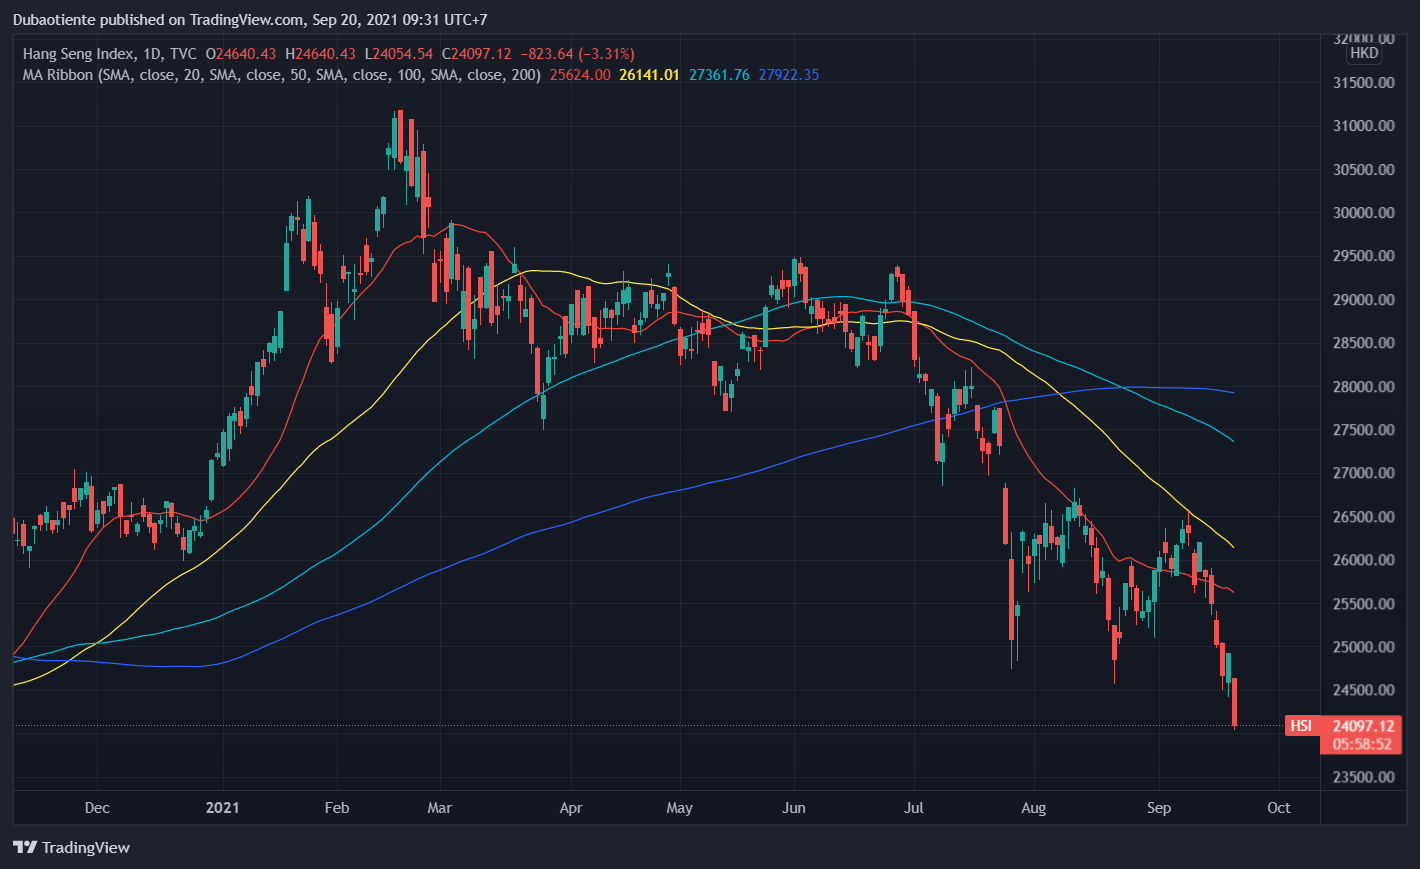The image size is (1420, 869).
Task: Click the yellow 50 SMA value 26141.01
Action: [649, 75]
